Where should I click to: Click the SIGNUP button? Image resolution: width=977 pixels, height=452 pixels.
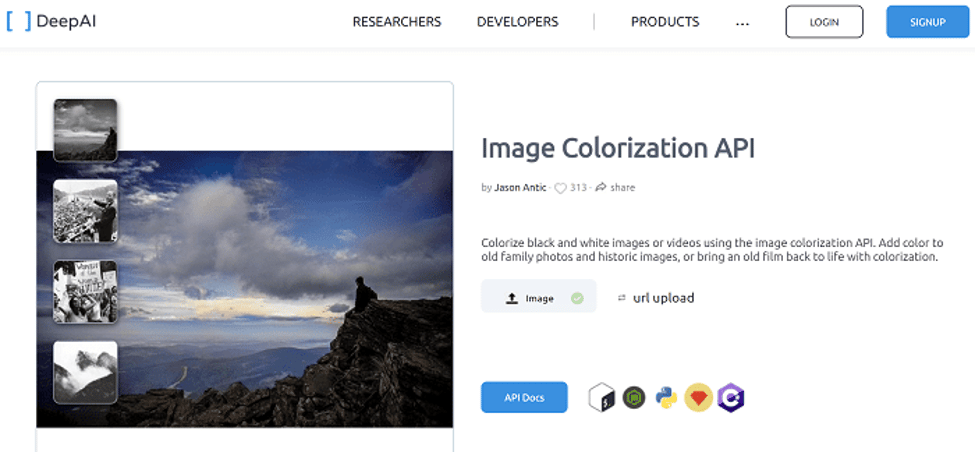coord(928,22)
